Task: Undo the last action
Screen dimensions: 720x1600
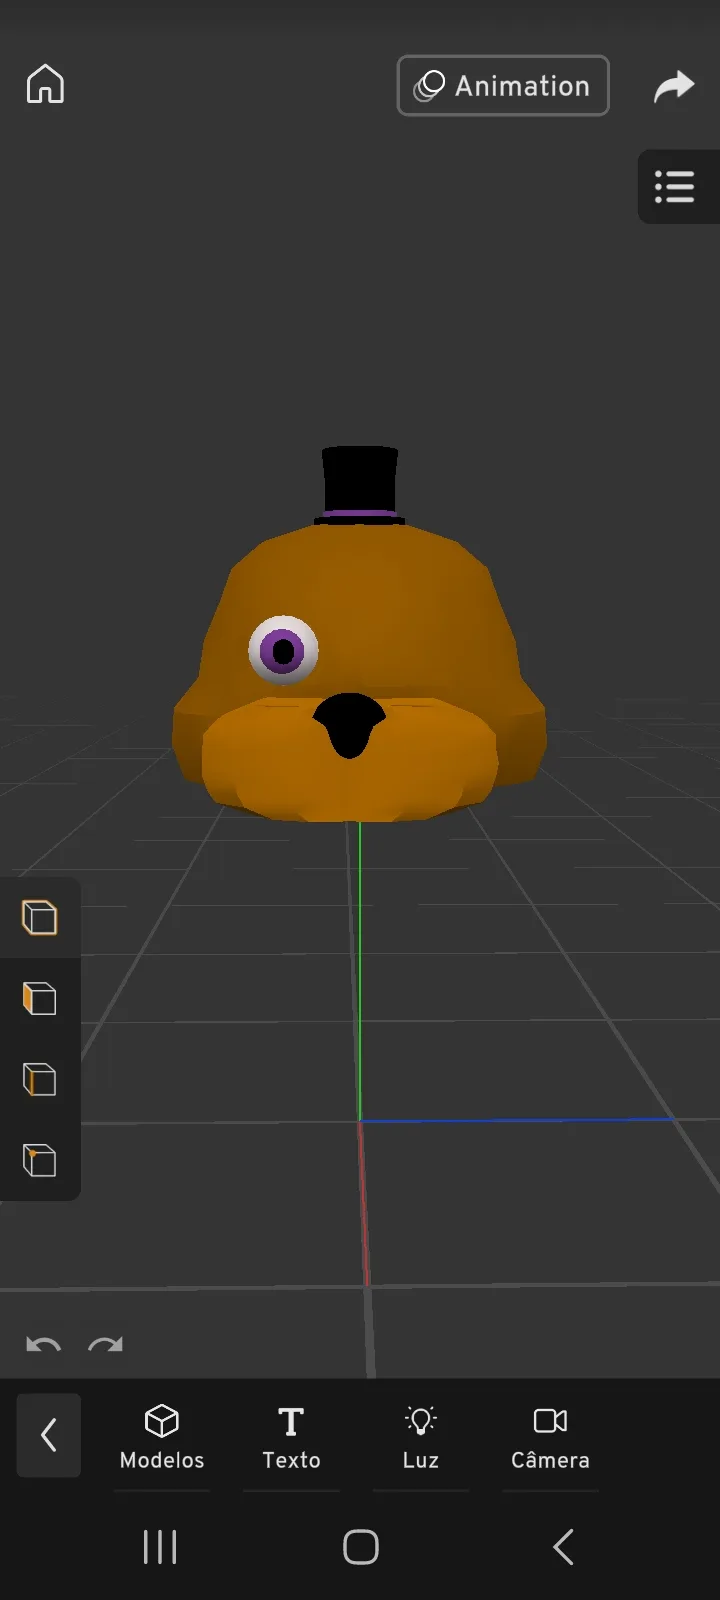Action: 43,1345
